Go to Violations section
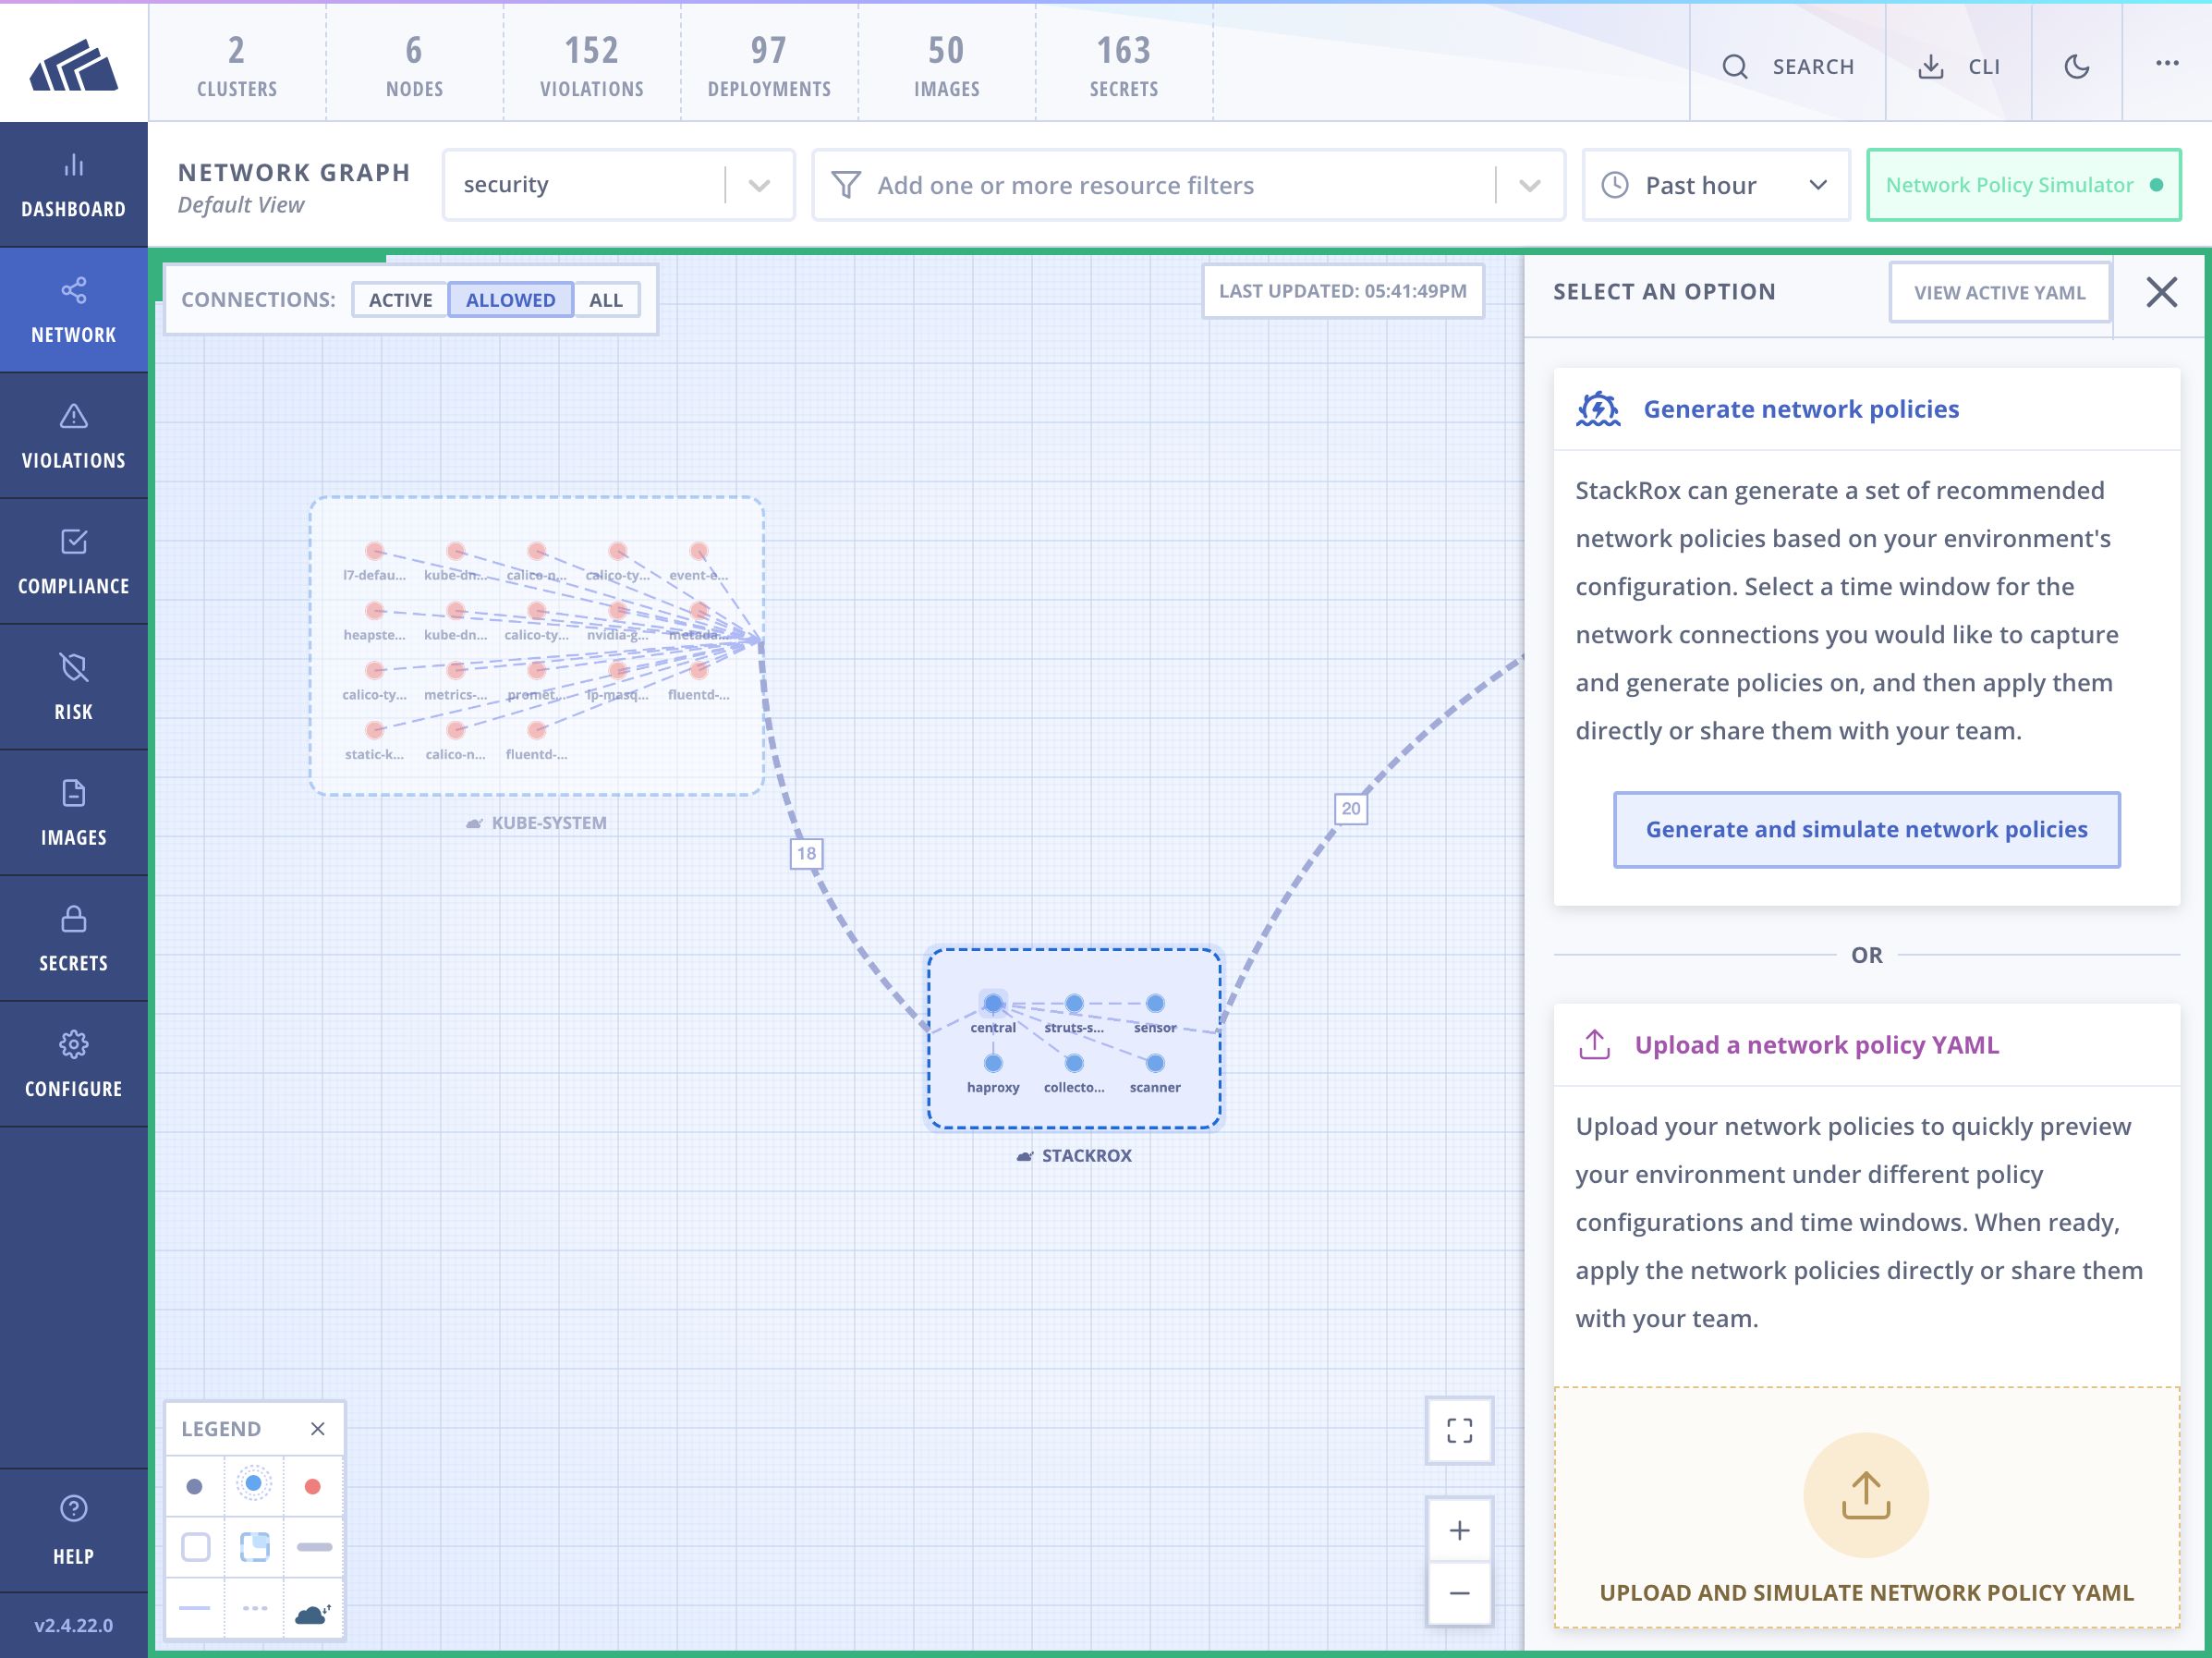Image resolution: width=2212 pixels, height=1658 pixels. coord(73,436)
